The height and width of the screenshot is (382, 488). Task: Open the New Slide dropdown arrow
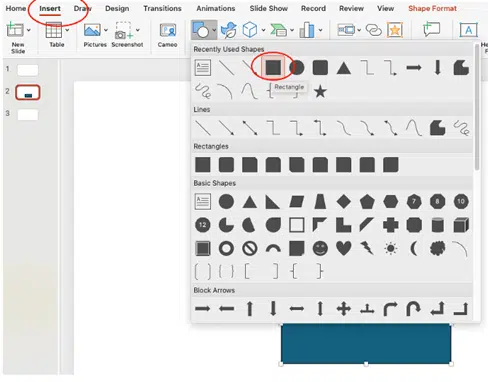click(x=29, y=30)
